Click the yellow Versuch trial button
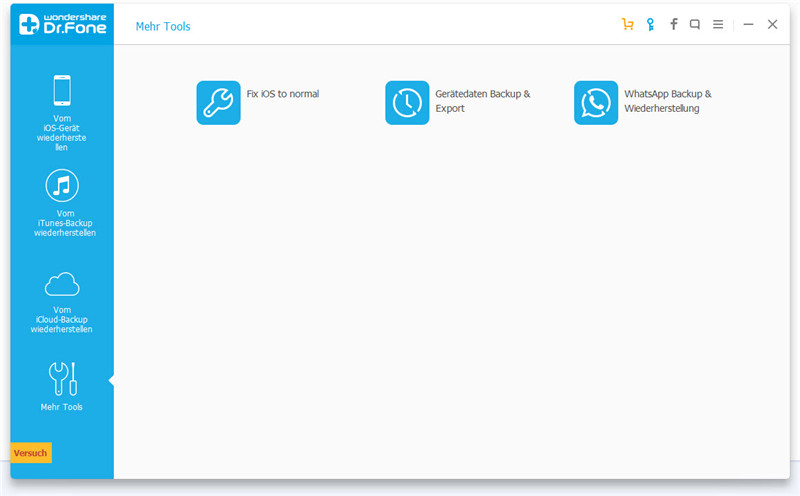Screen dimensions: 800x496 point(31,453)
